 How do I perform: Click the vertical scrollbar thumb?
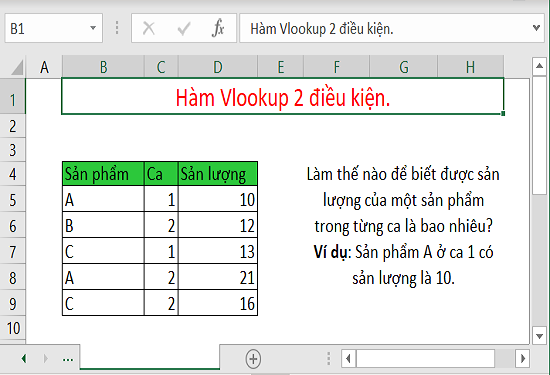tap(539, 135)
